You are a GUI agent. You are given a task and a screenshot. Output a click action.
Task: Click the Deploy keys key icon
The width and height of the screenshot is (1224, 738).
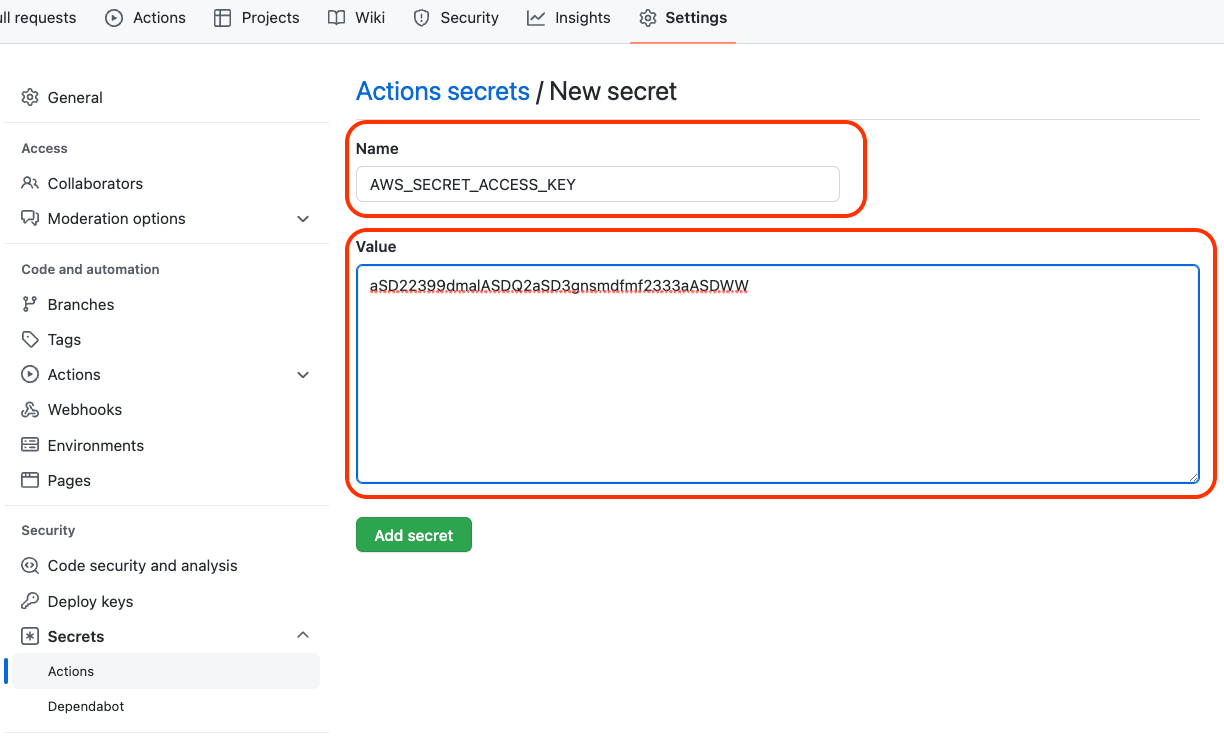(30, 602)
